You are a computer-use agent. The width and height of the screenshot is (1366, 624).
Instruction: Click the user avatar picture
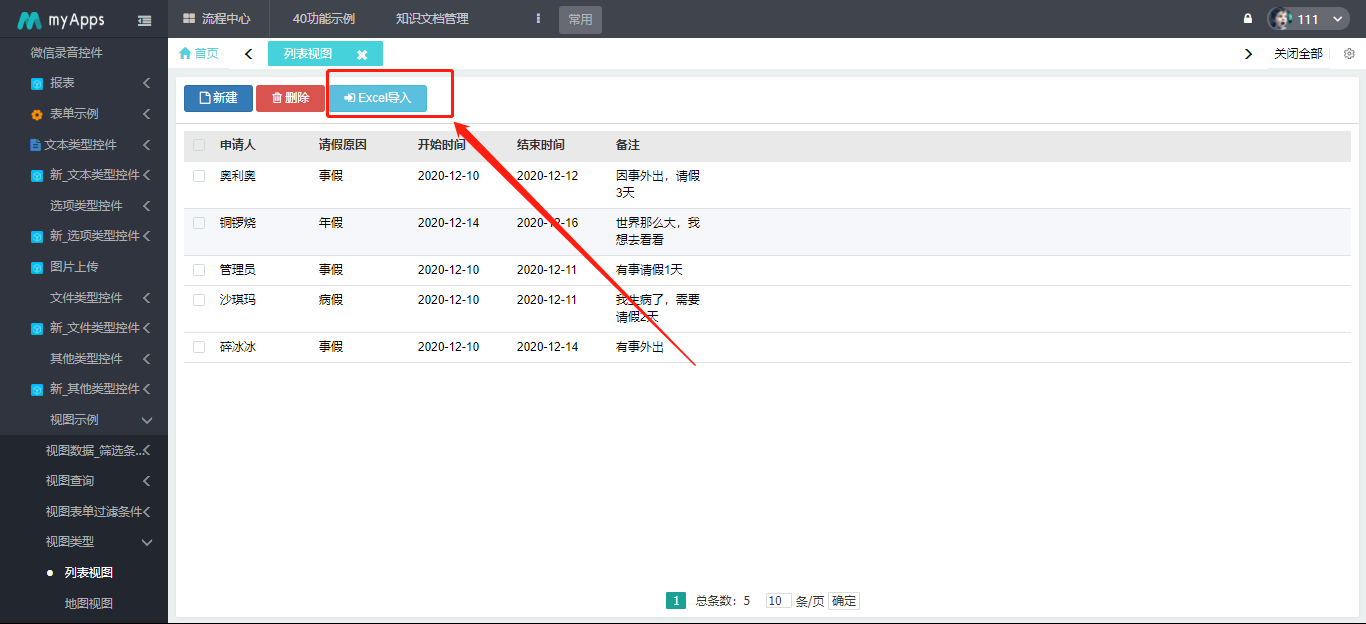point(1280,19)
